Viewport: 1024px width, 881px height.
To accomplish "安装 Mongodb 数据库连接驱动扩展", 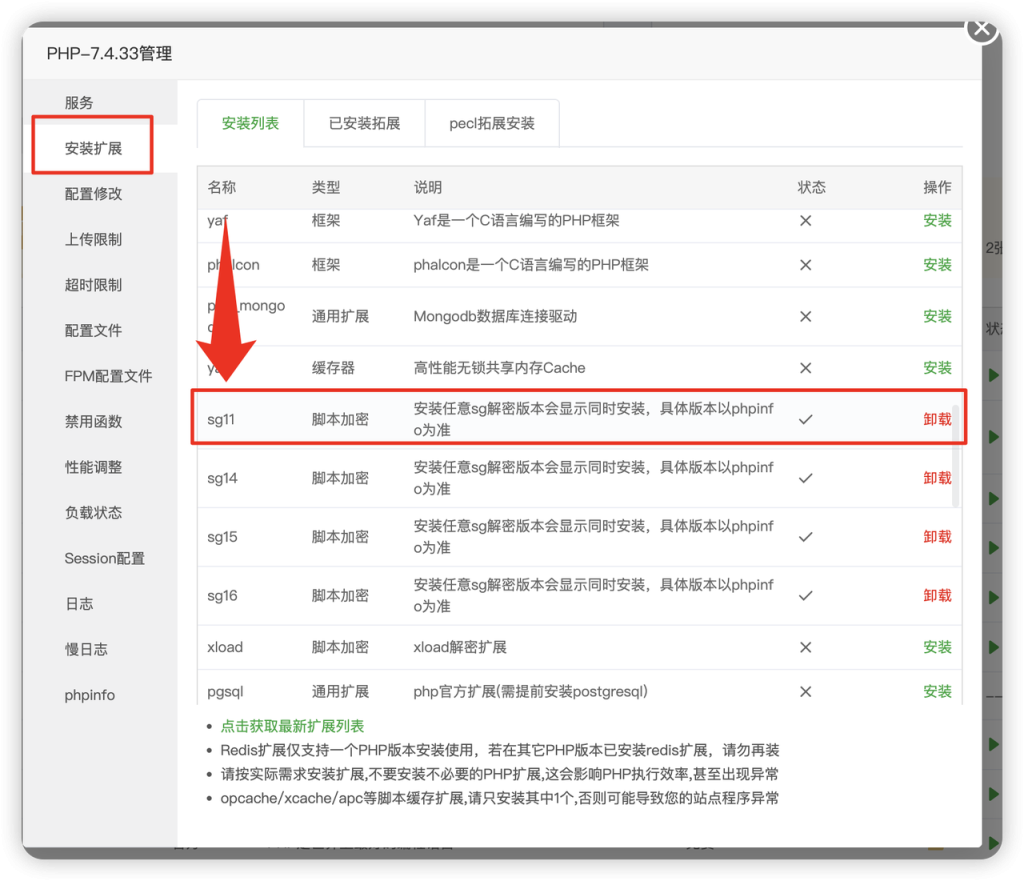I will [936, 315].
